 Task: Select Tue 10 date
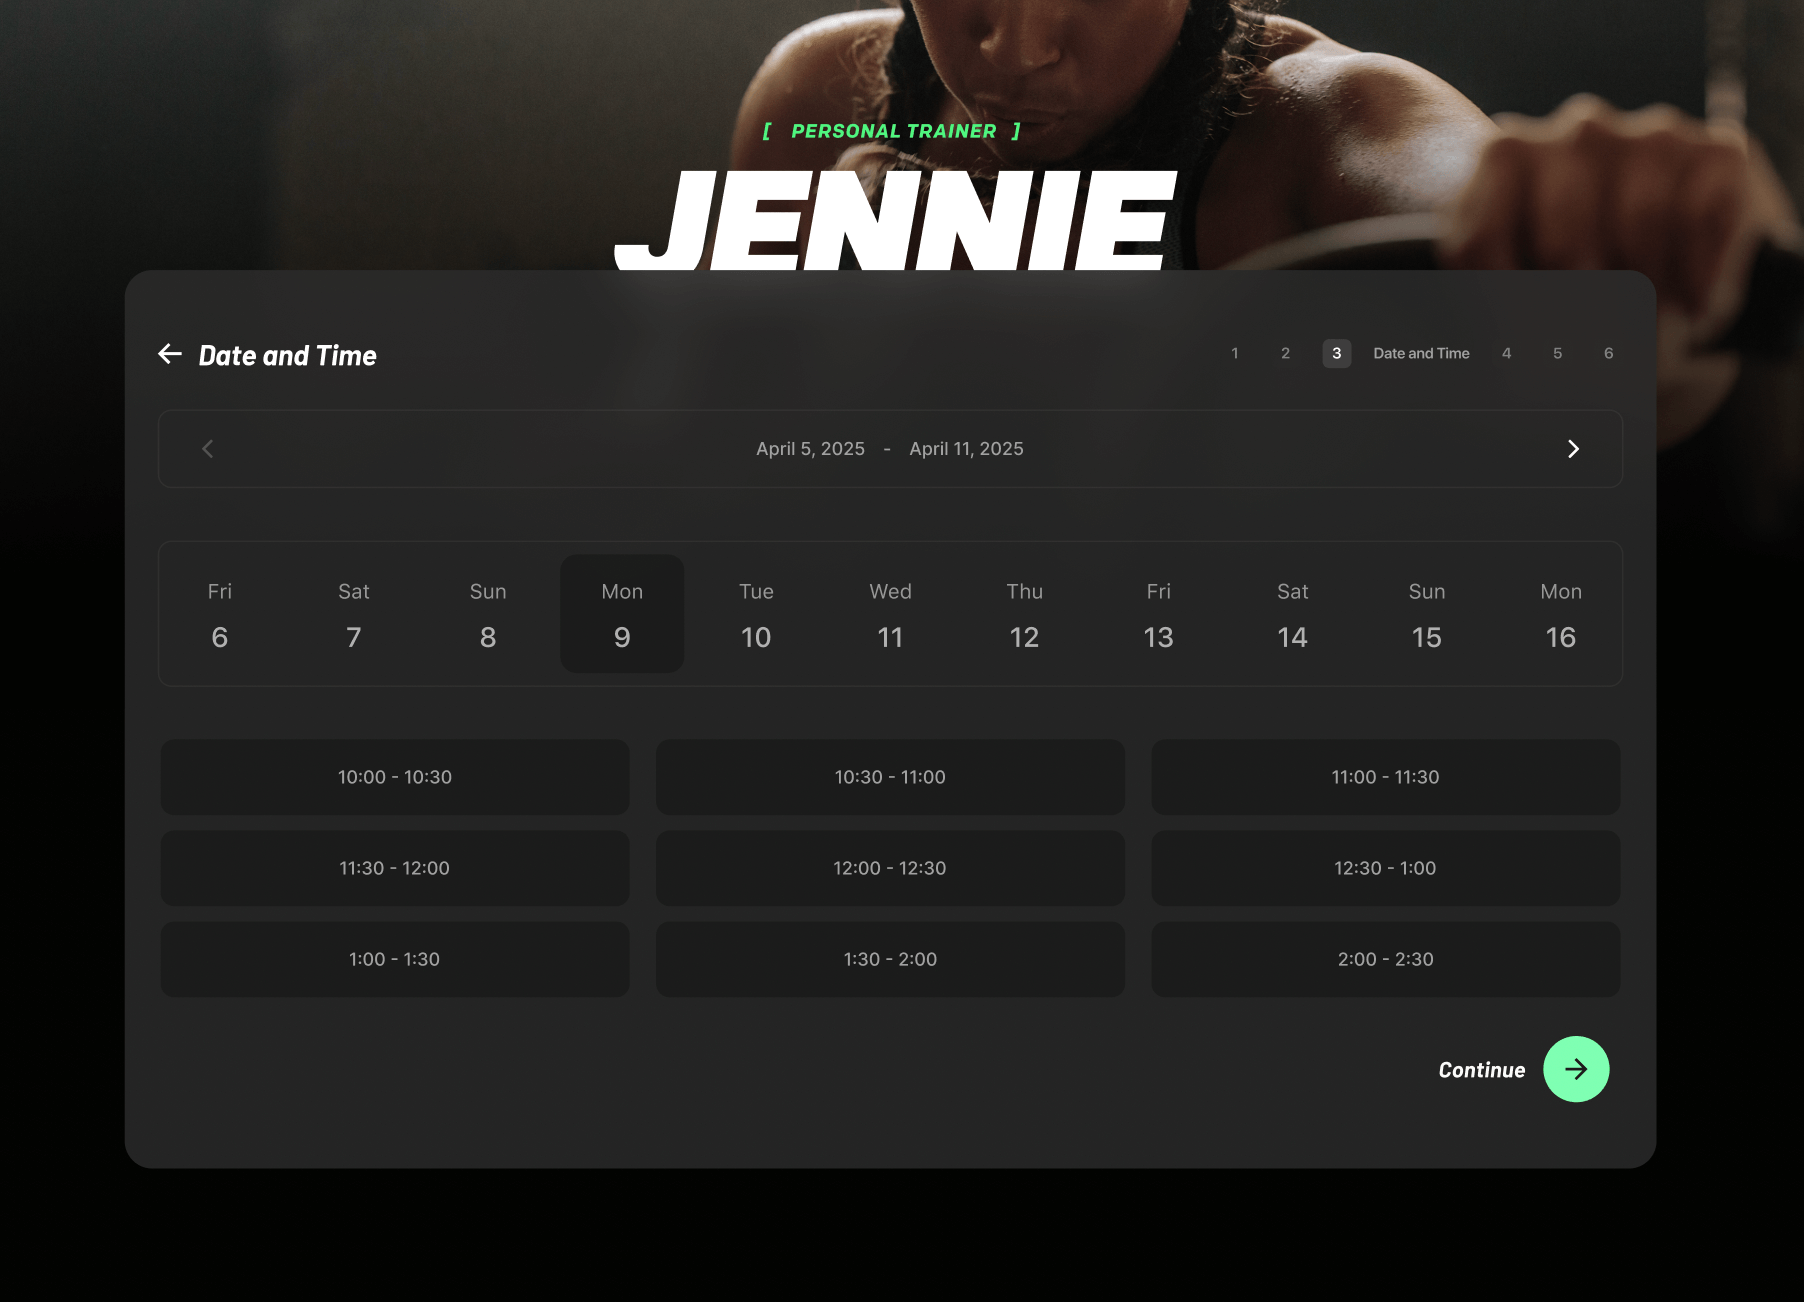pos(756,614)
